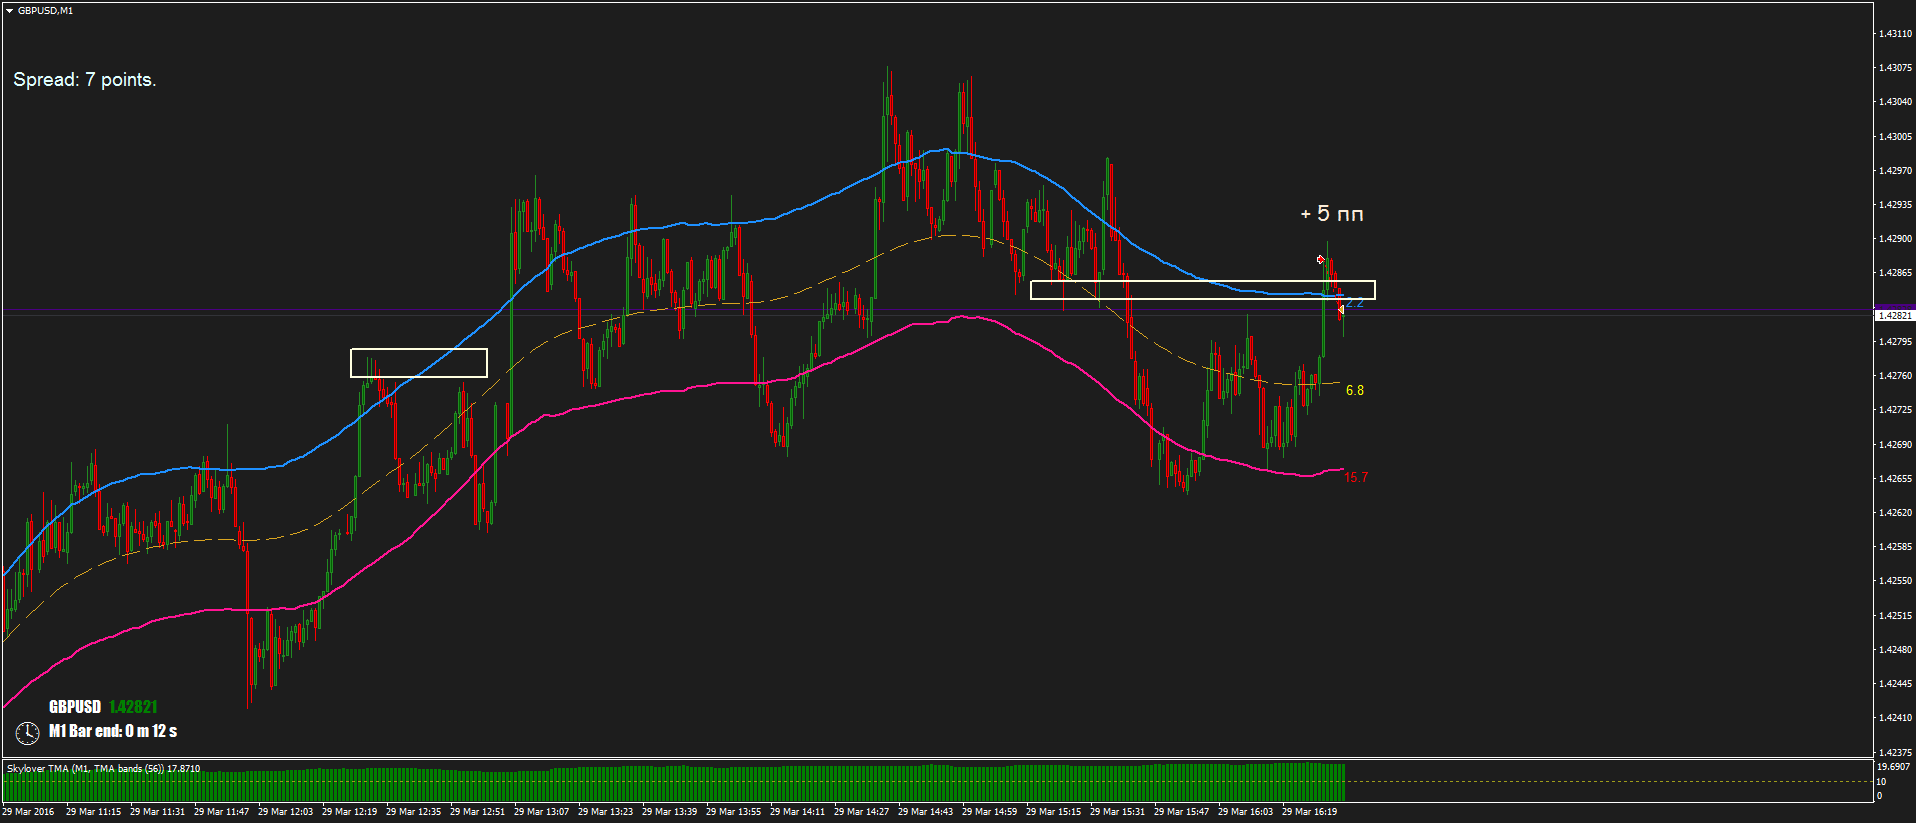Click the yellow 6.8 middle band label

tap(1355, 390)
